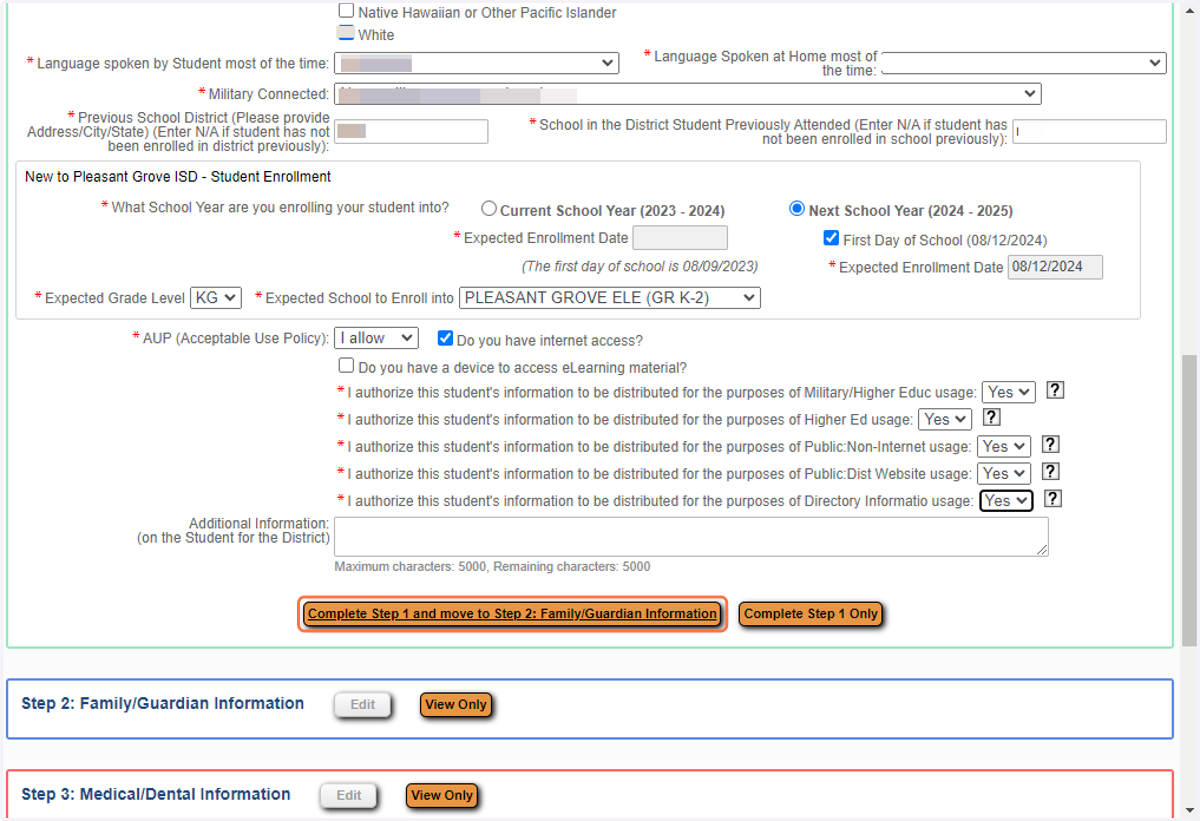Check Native Hawaiian or Other Pacific Islander
Image resolution: width=1200 pixels, height=821 pixels.
[x=346, y=11]
